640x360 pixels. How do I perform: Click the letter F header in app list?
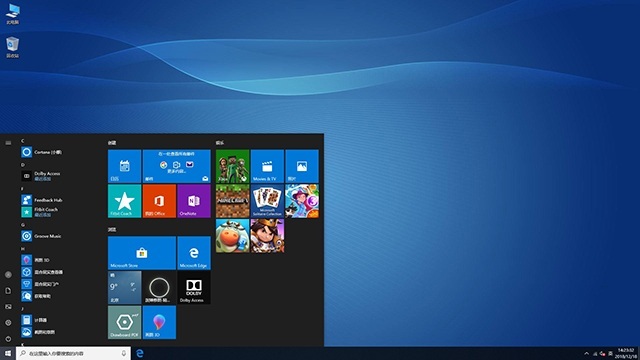(22, 189)
